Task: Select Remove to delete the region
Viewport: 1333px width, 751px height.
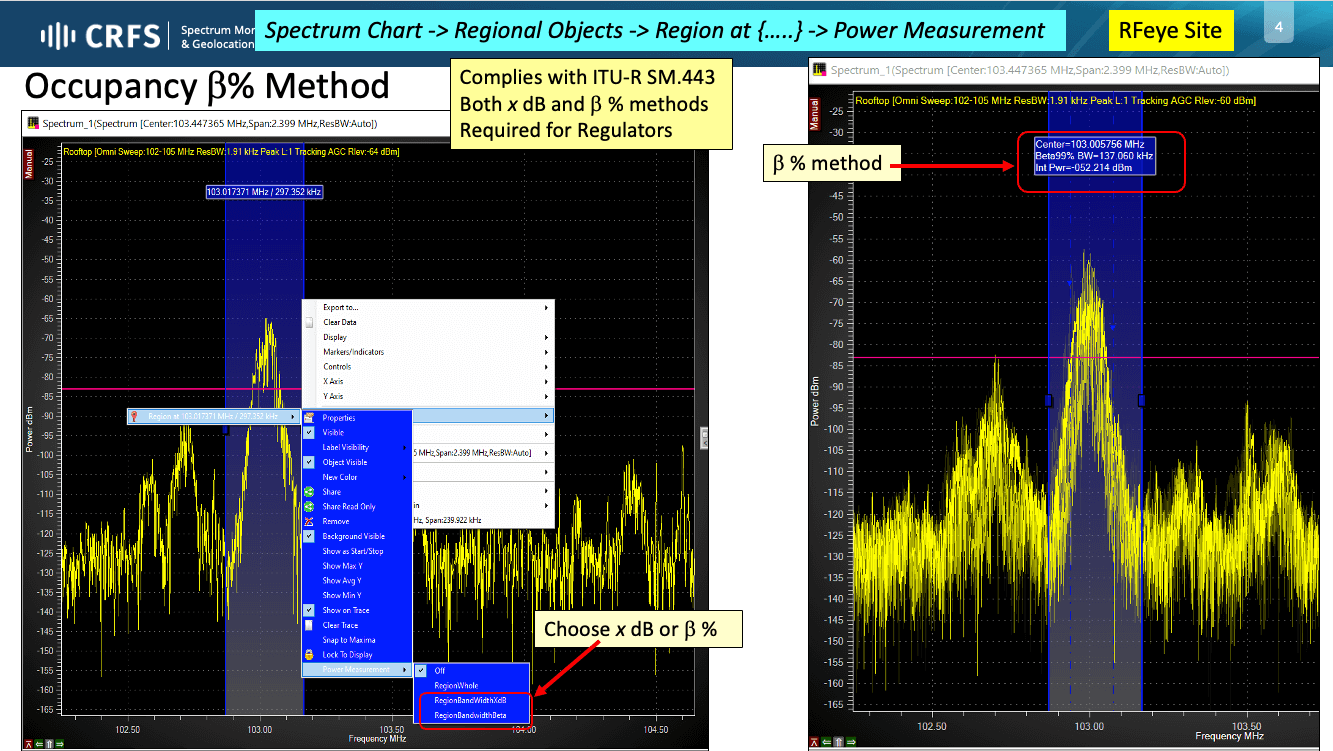Action: (356, 521)
